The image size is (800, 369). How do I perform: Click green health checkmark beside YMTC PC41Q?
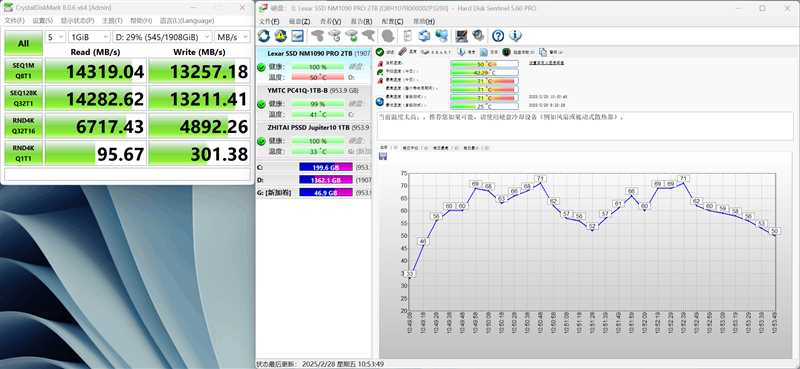(261, 104)
